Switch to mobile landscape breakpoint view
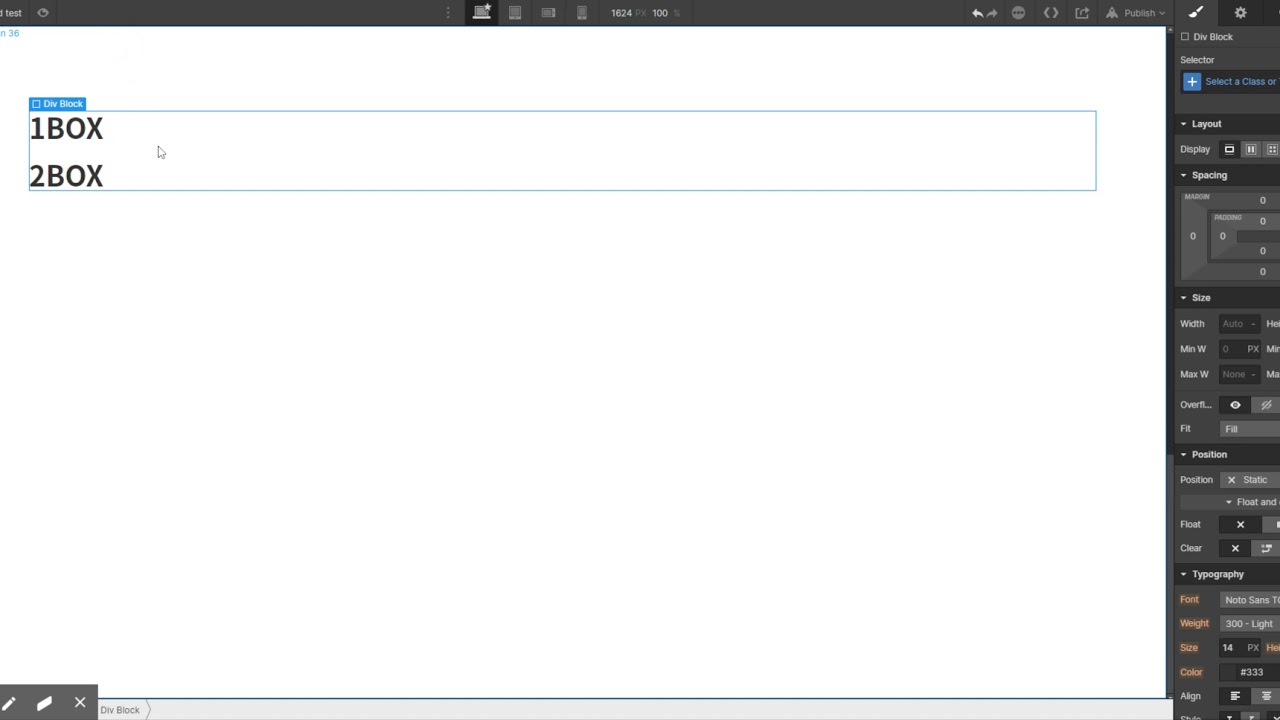Viewport: 1280px width, 720px height. point(548,13)
